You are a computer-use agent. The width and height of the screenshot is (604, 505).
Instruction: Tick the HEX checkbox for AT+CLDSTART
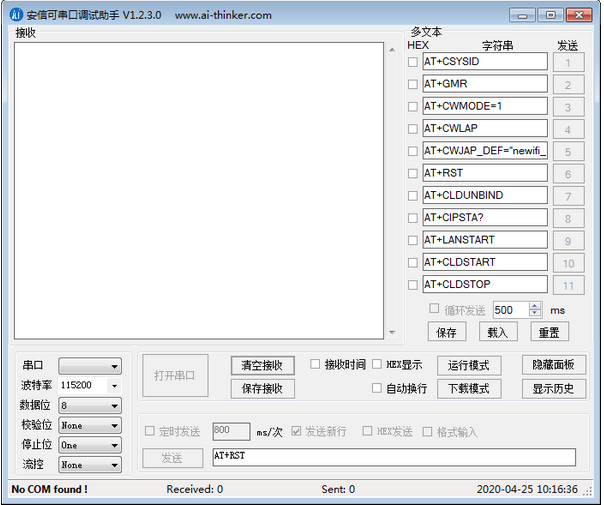(413, 263)
